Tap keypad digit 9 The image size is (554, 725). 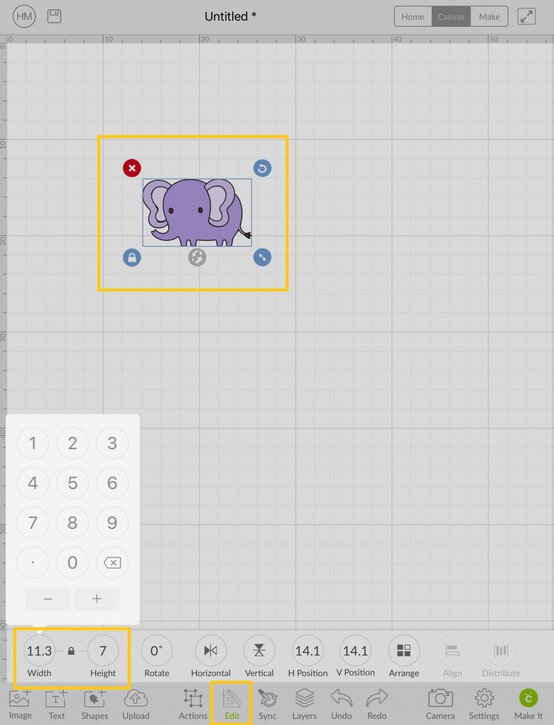[112, 522]
